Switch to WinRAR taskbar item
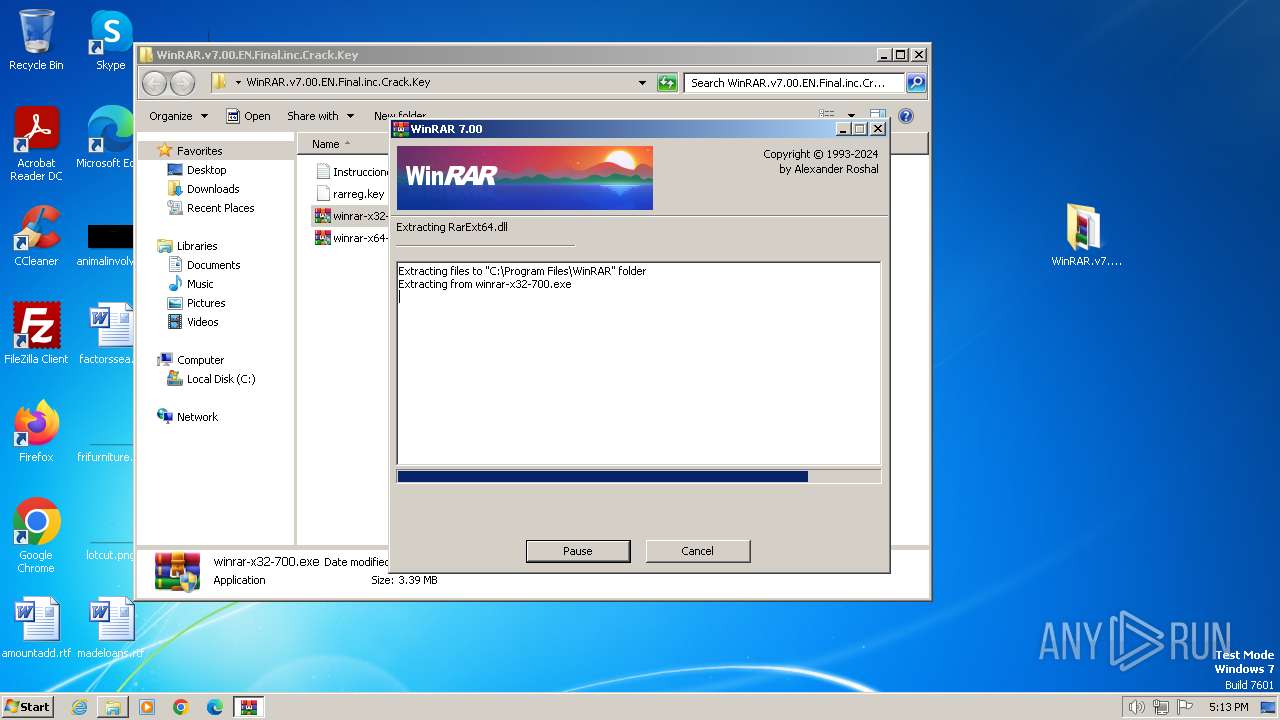1280x720 pixels. tap(249, 707)
